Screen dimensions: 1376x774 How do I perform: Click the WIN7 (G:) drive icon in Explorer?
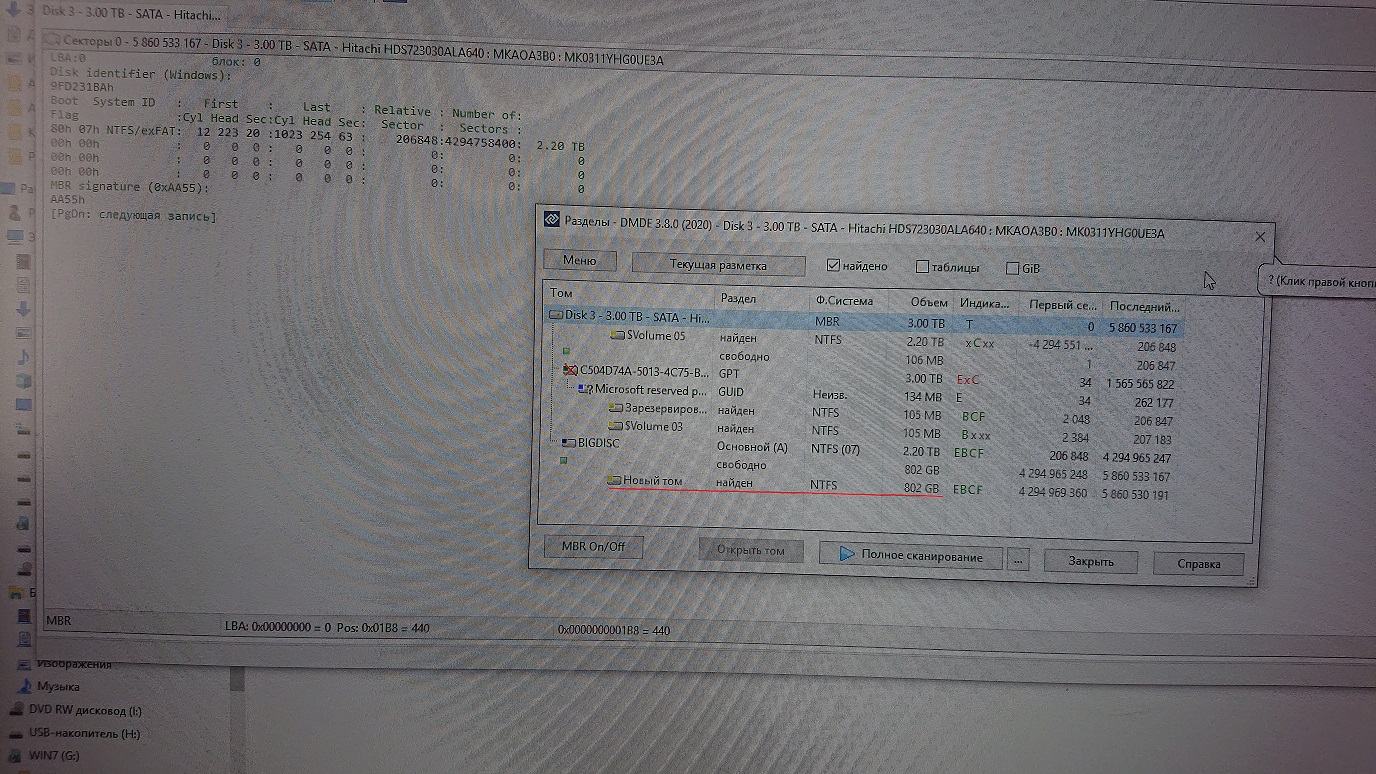16,756
